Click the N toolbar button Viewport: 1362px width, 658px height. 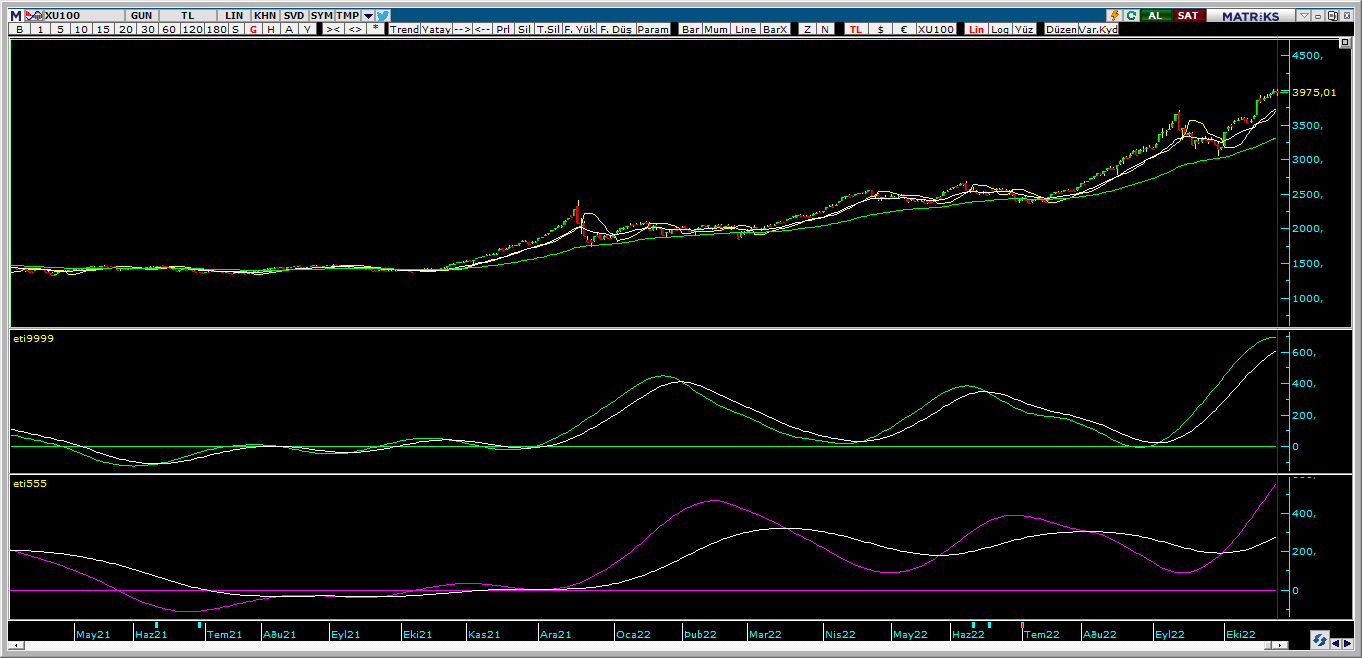tap(825, 29)
